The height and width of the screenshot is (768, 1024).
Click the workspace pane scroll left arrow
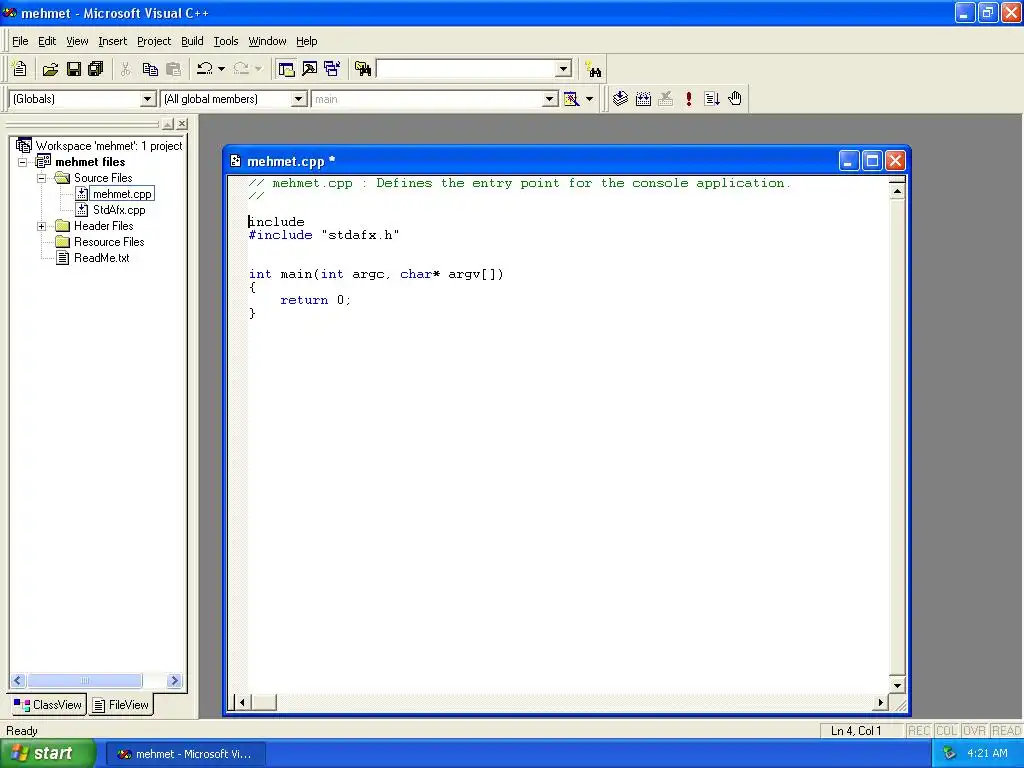tap(18, 680)
